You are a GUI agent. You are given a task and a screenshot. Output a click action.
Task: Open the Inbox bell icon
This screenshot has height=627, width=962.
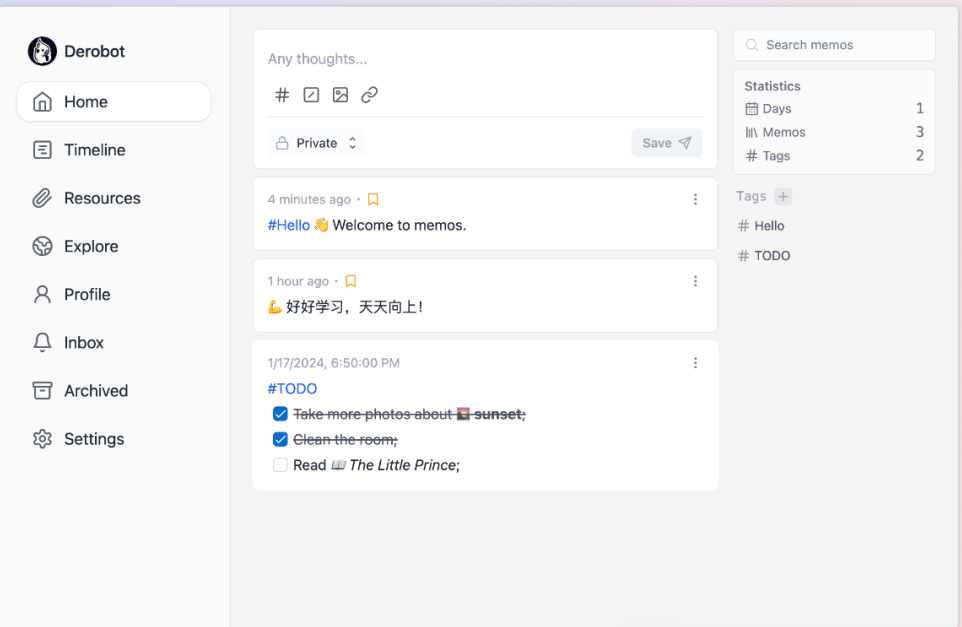pyautogui.click(x=41, y=342)
